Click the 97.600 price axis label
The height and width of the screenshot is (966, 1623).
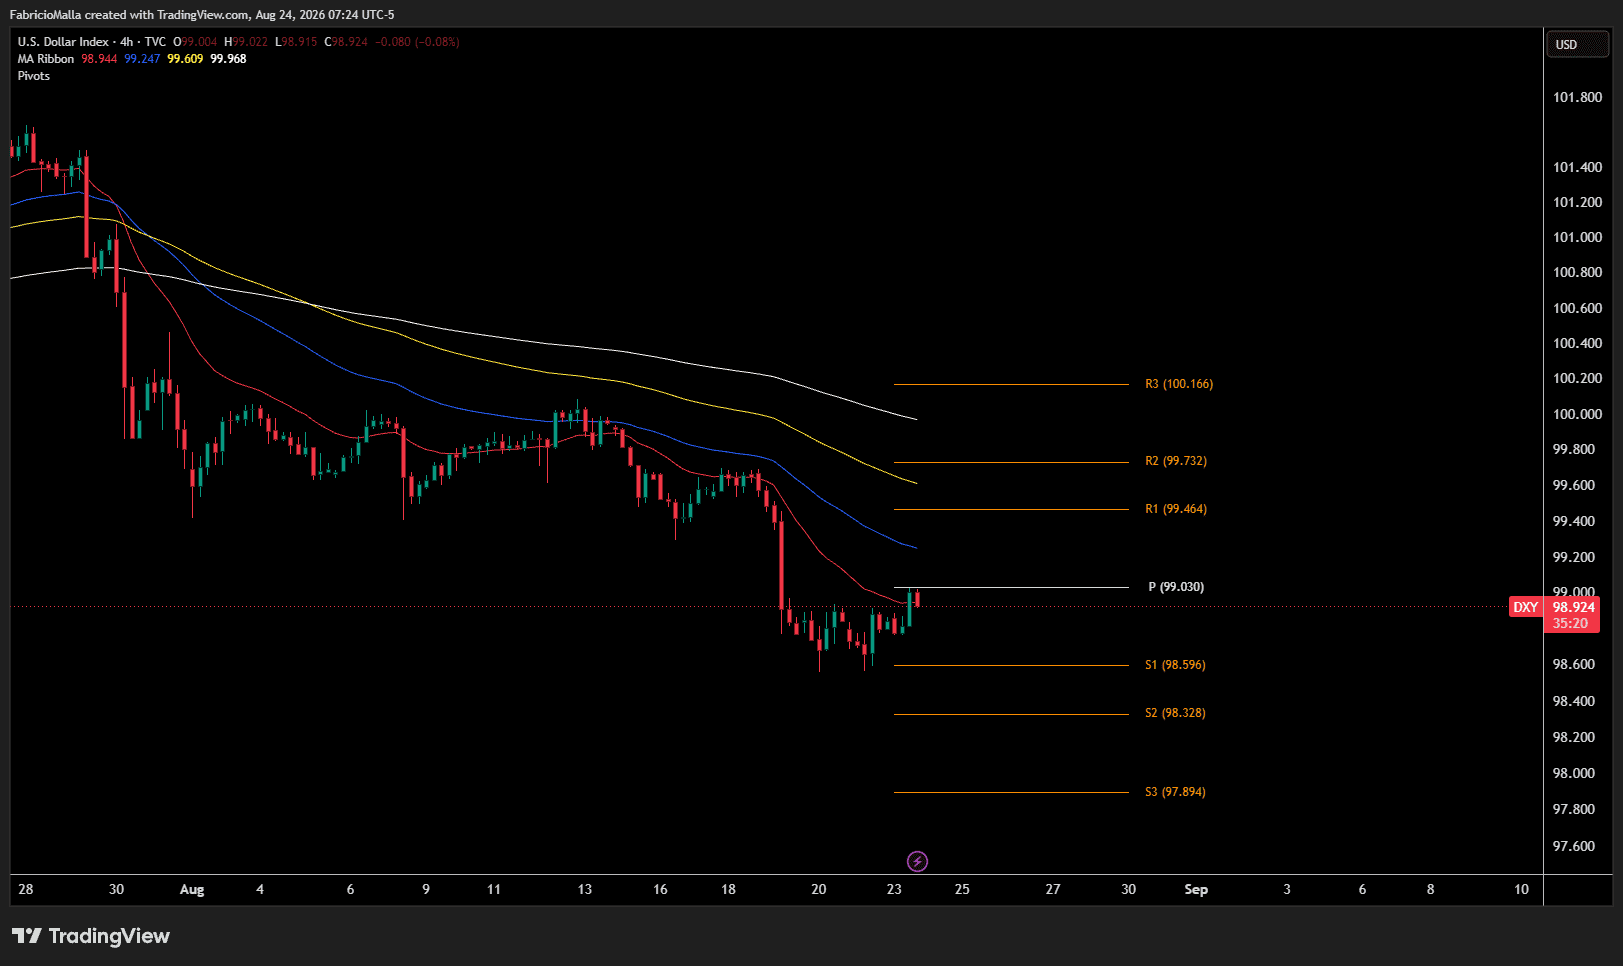1574,846
